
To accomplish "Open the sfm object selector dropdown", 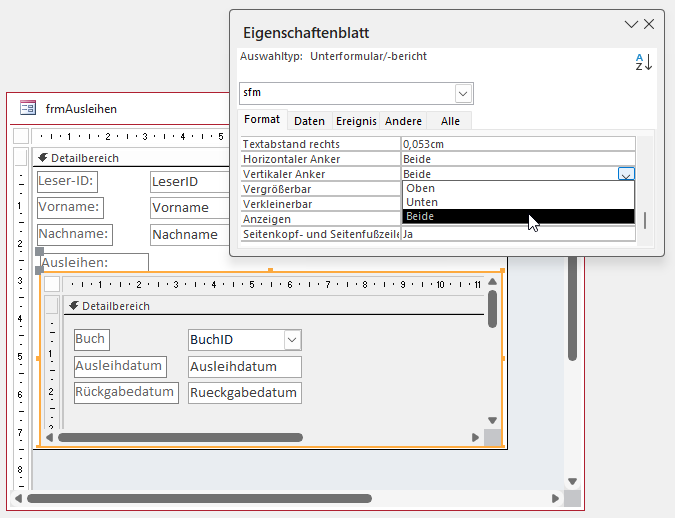I will point(464,93).
